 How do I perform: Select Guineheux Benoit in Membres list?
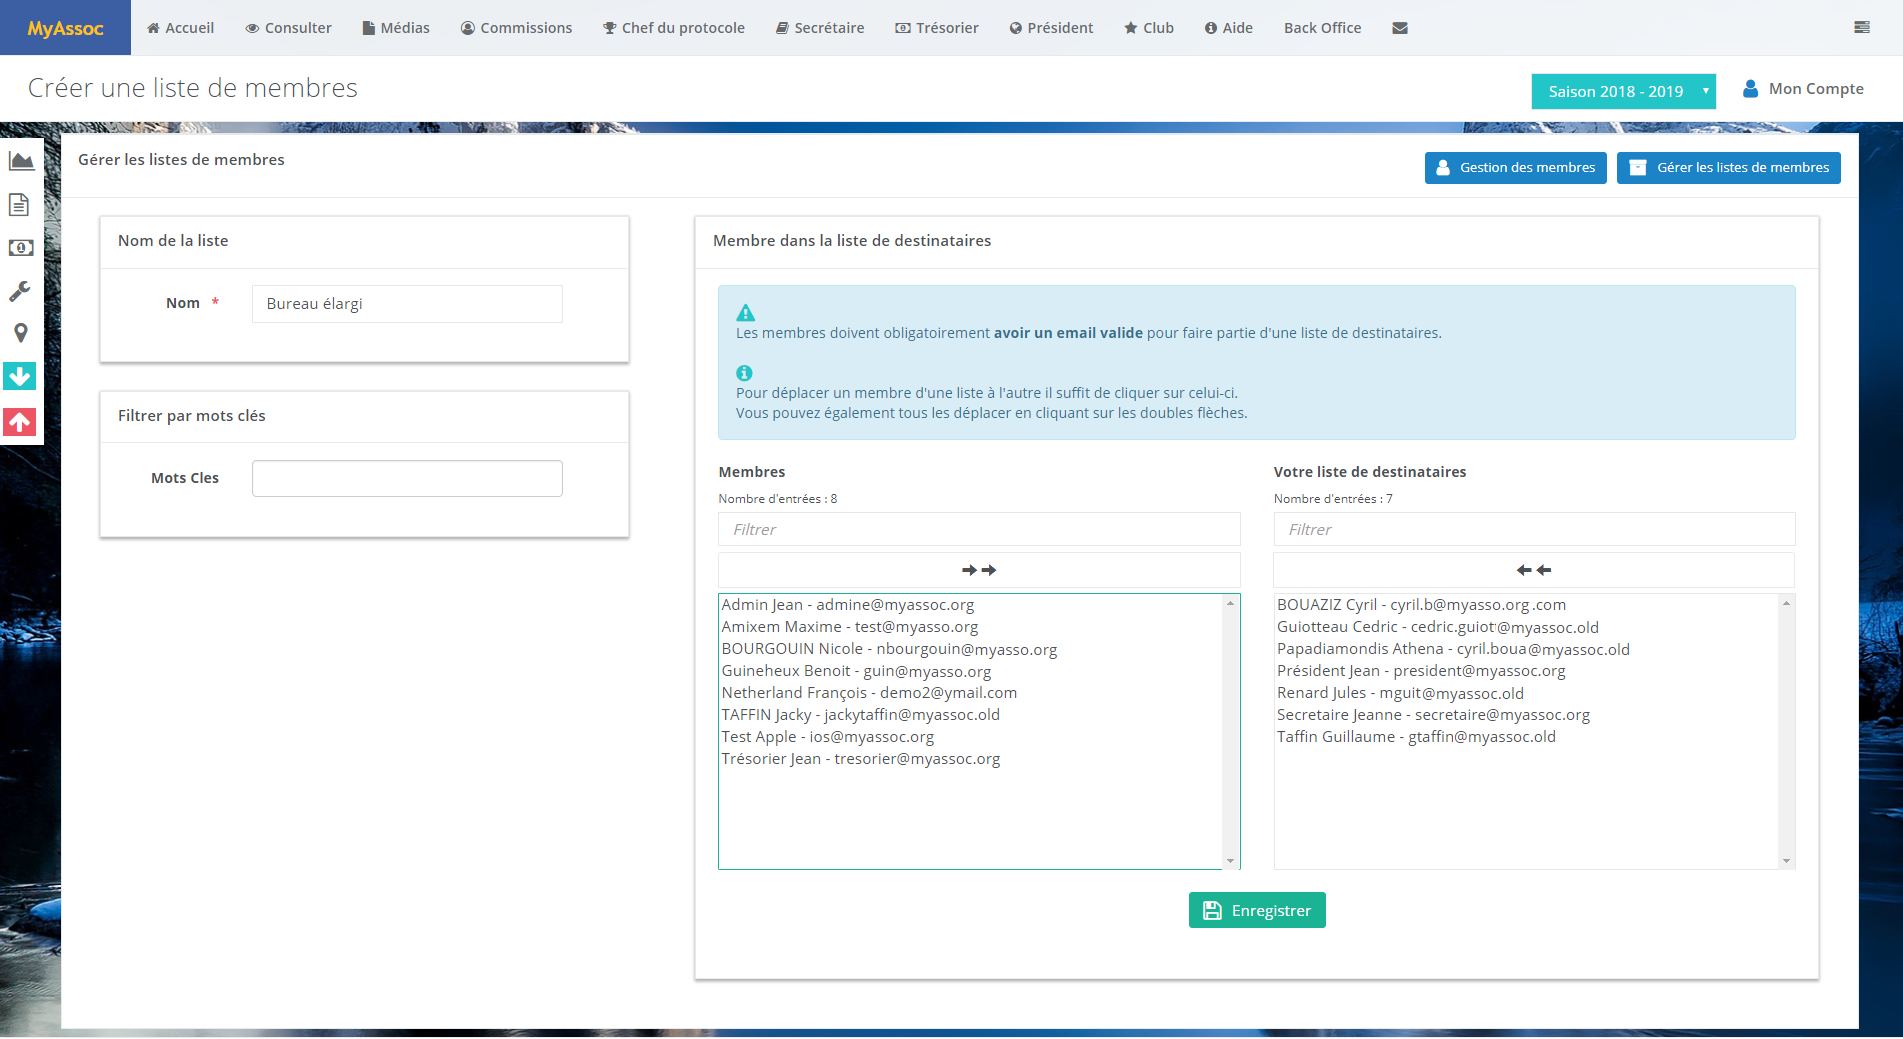(856, 671)
